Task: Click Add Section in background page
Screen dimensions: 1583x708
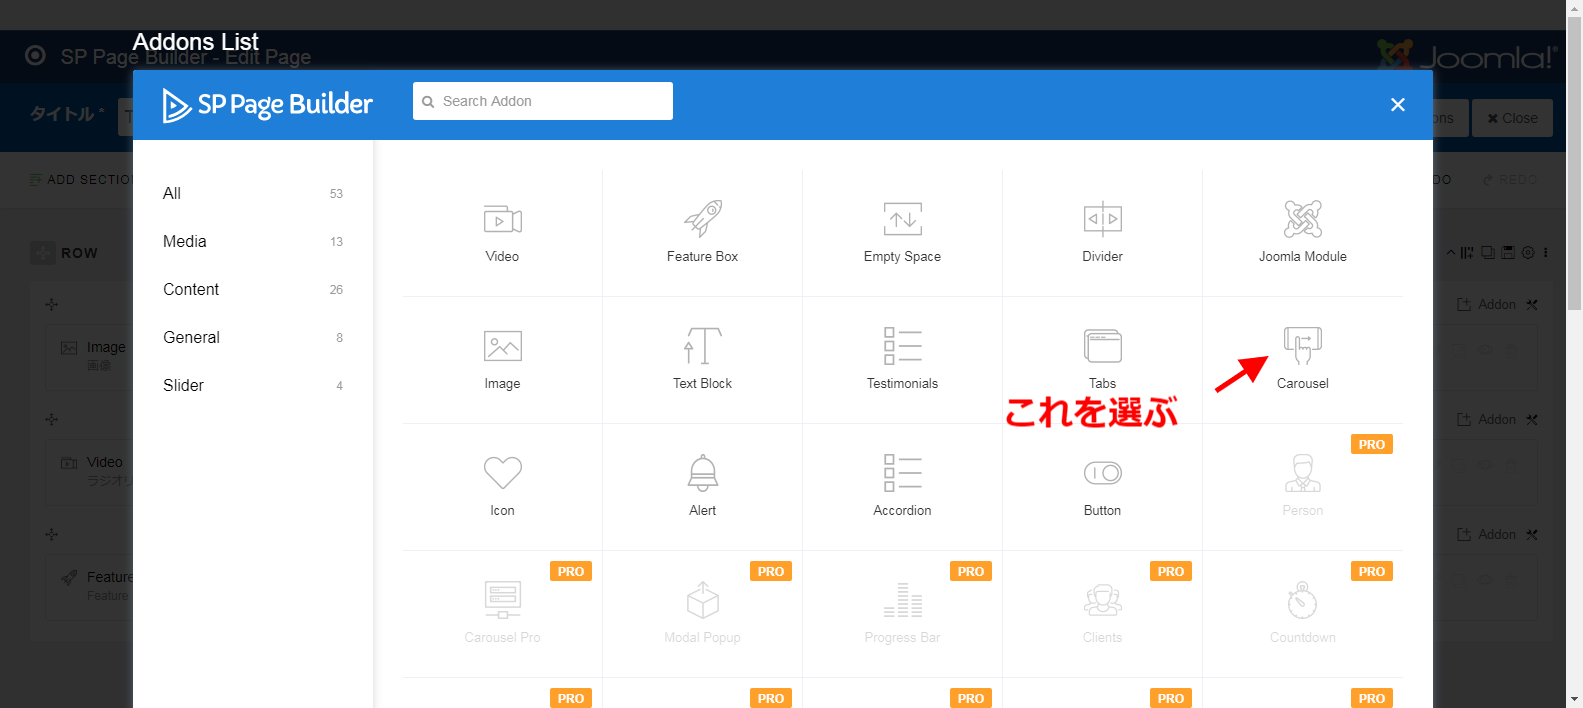Action: [82, 180]
